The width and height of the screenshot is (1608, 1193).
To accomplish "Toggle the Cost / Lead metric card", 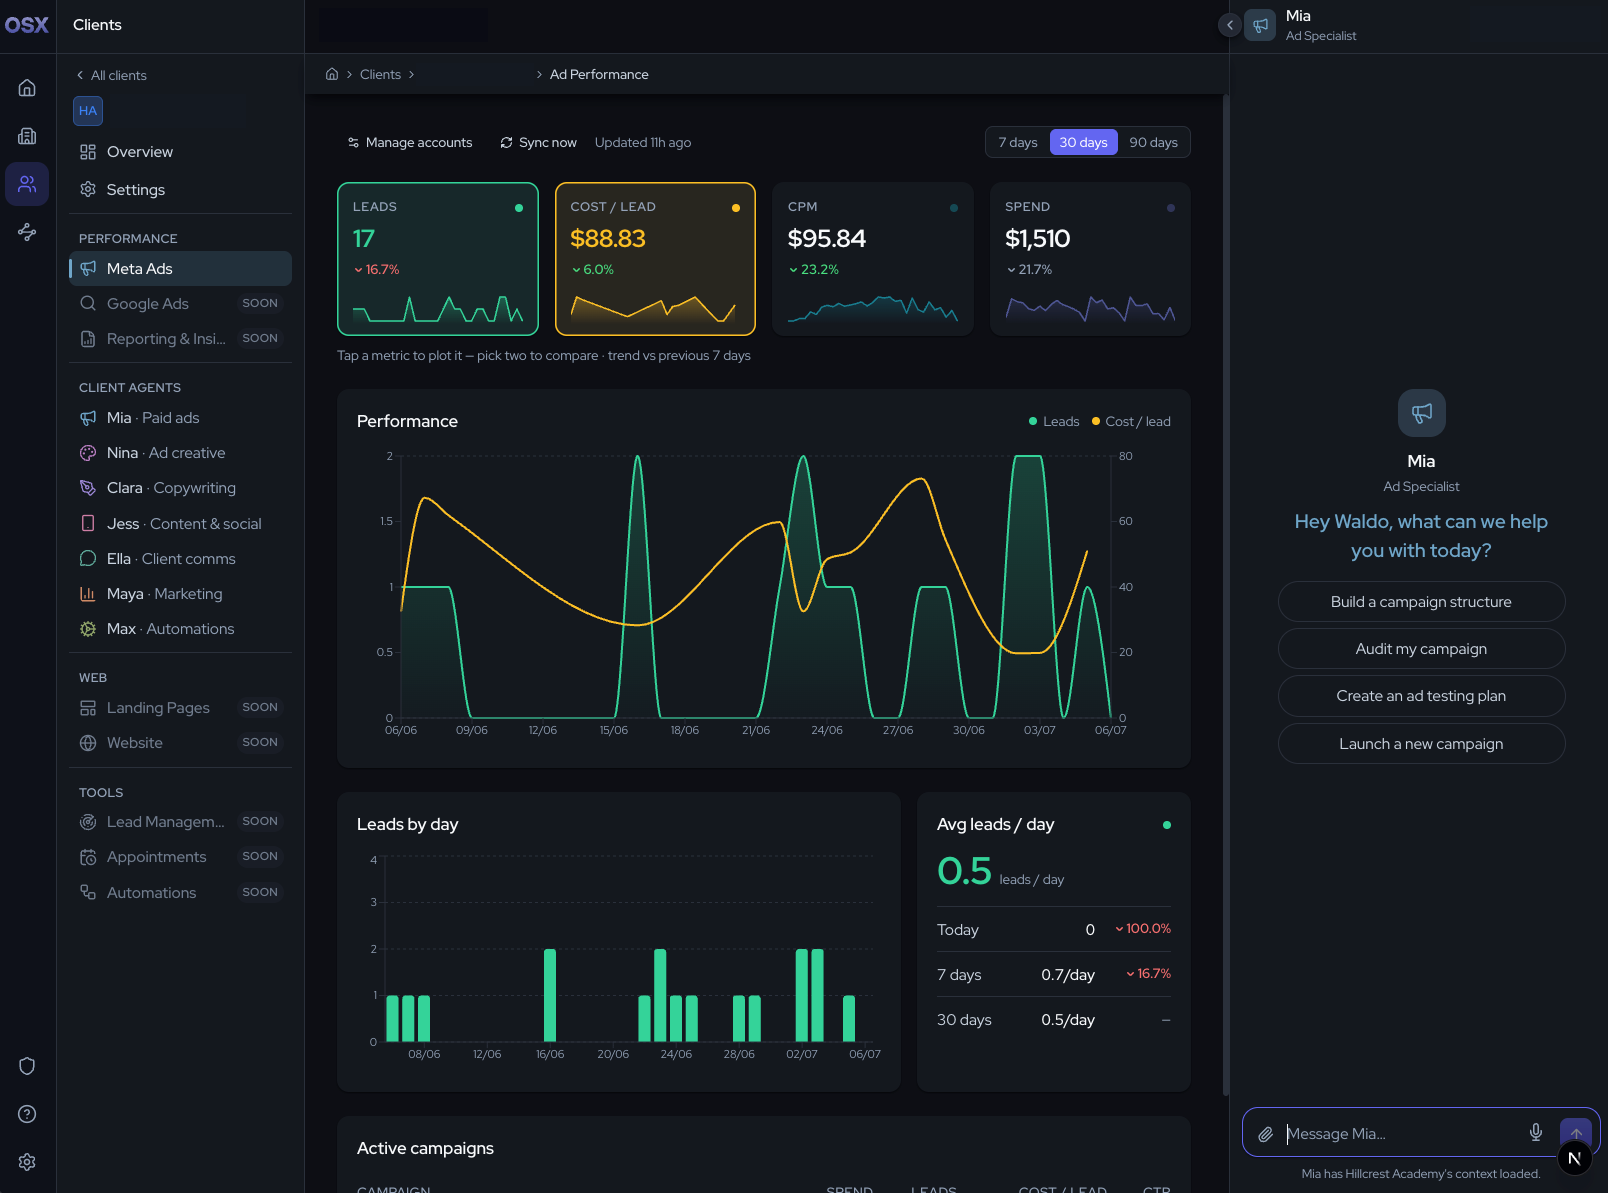I will point(655,259).
